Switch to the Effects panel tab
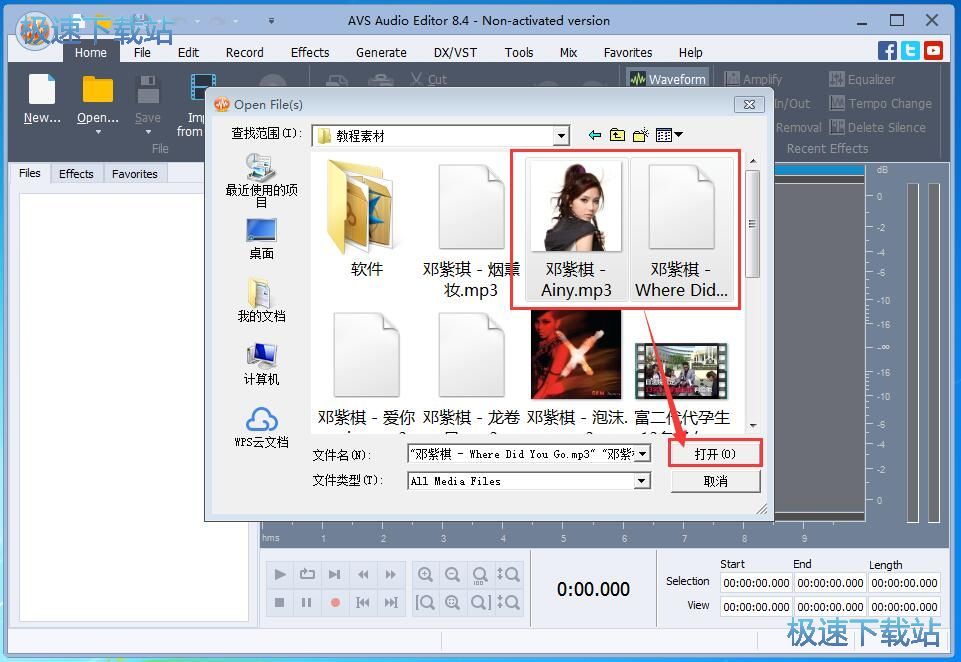961x662 pixels. point(76,174)
